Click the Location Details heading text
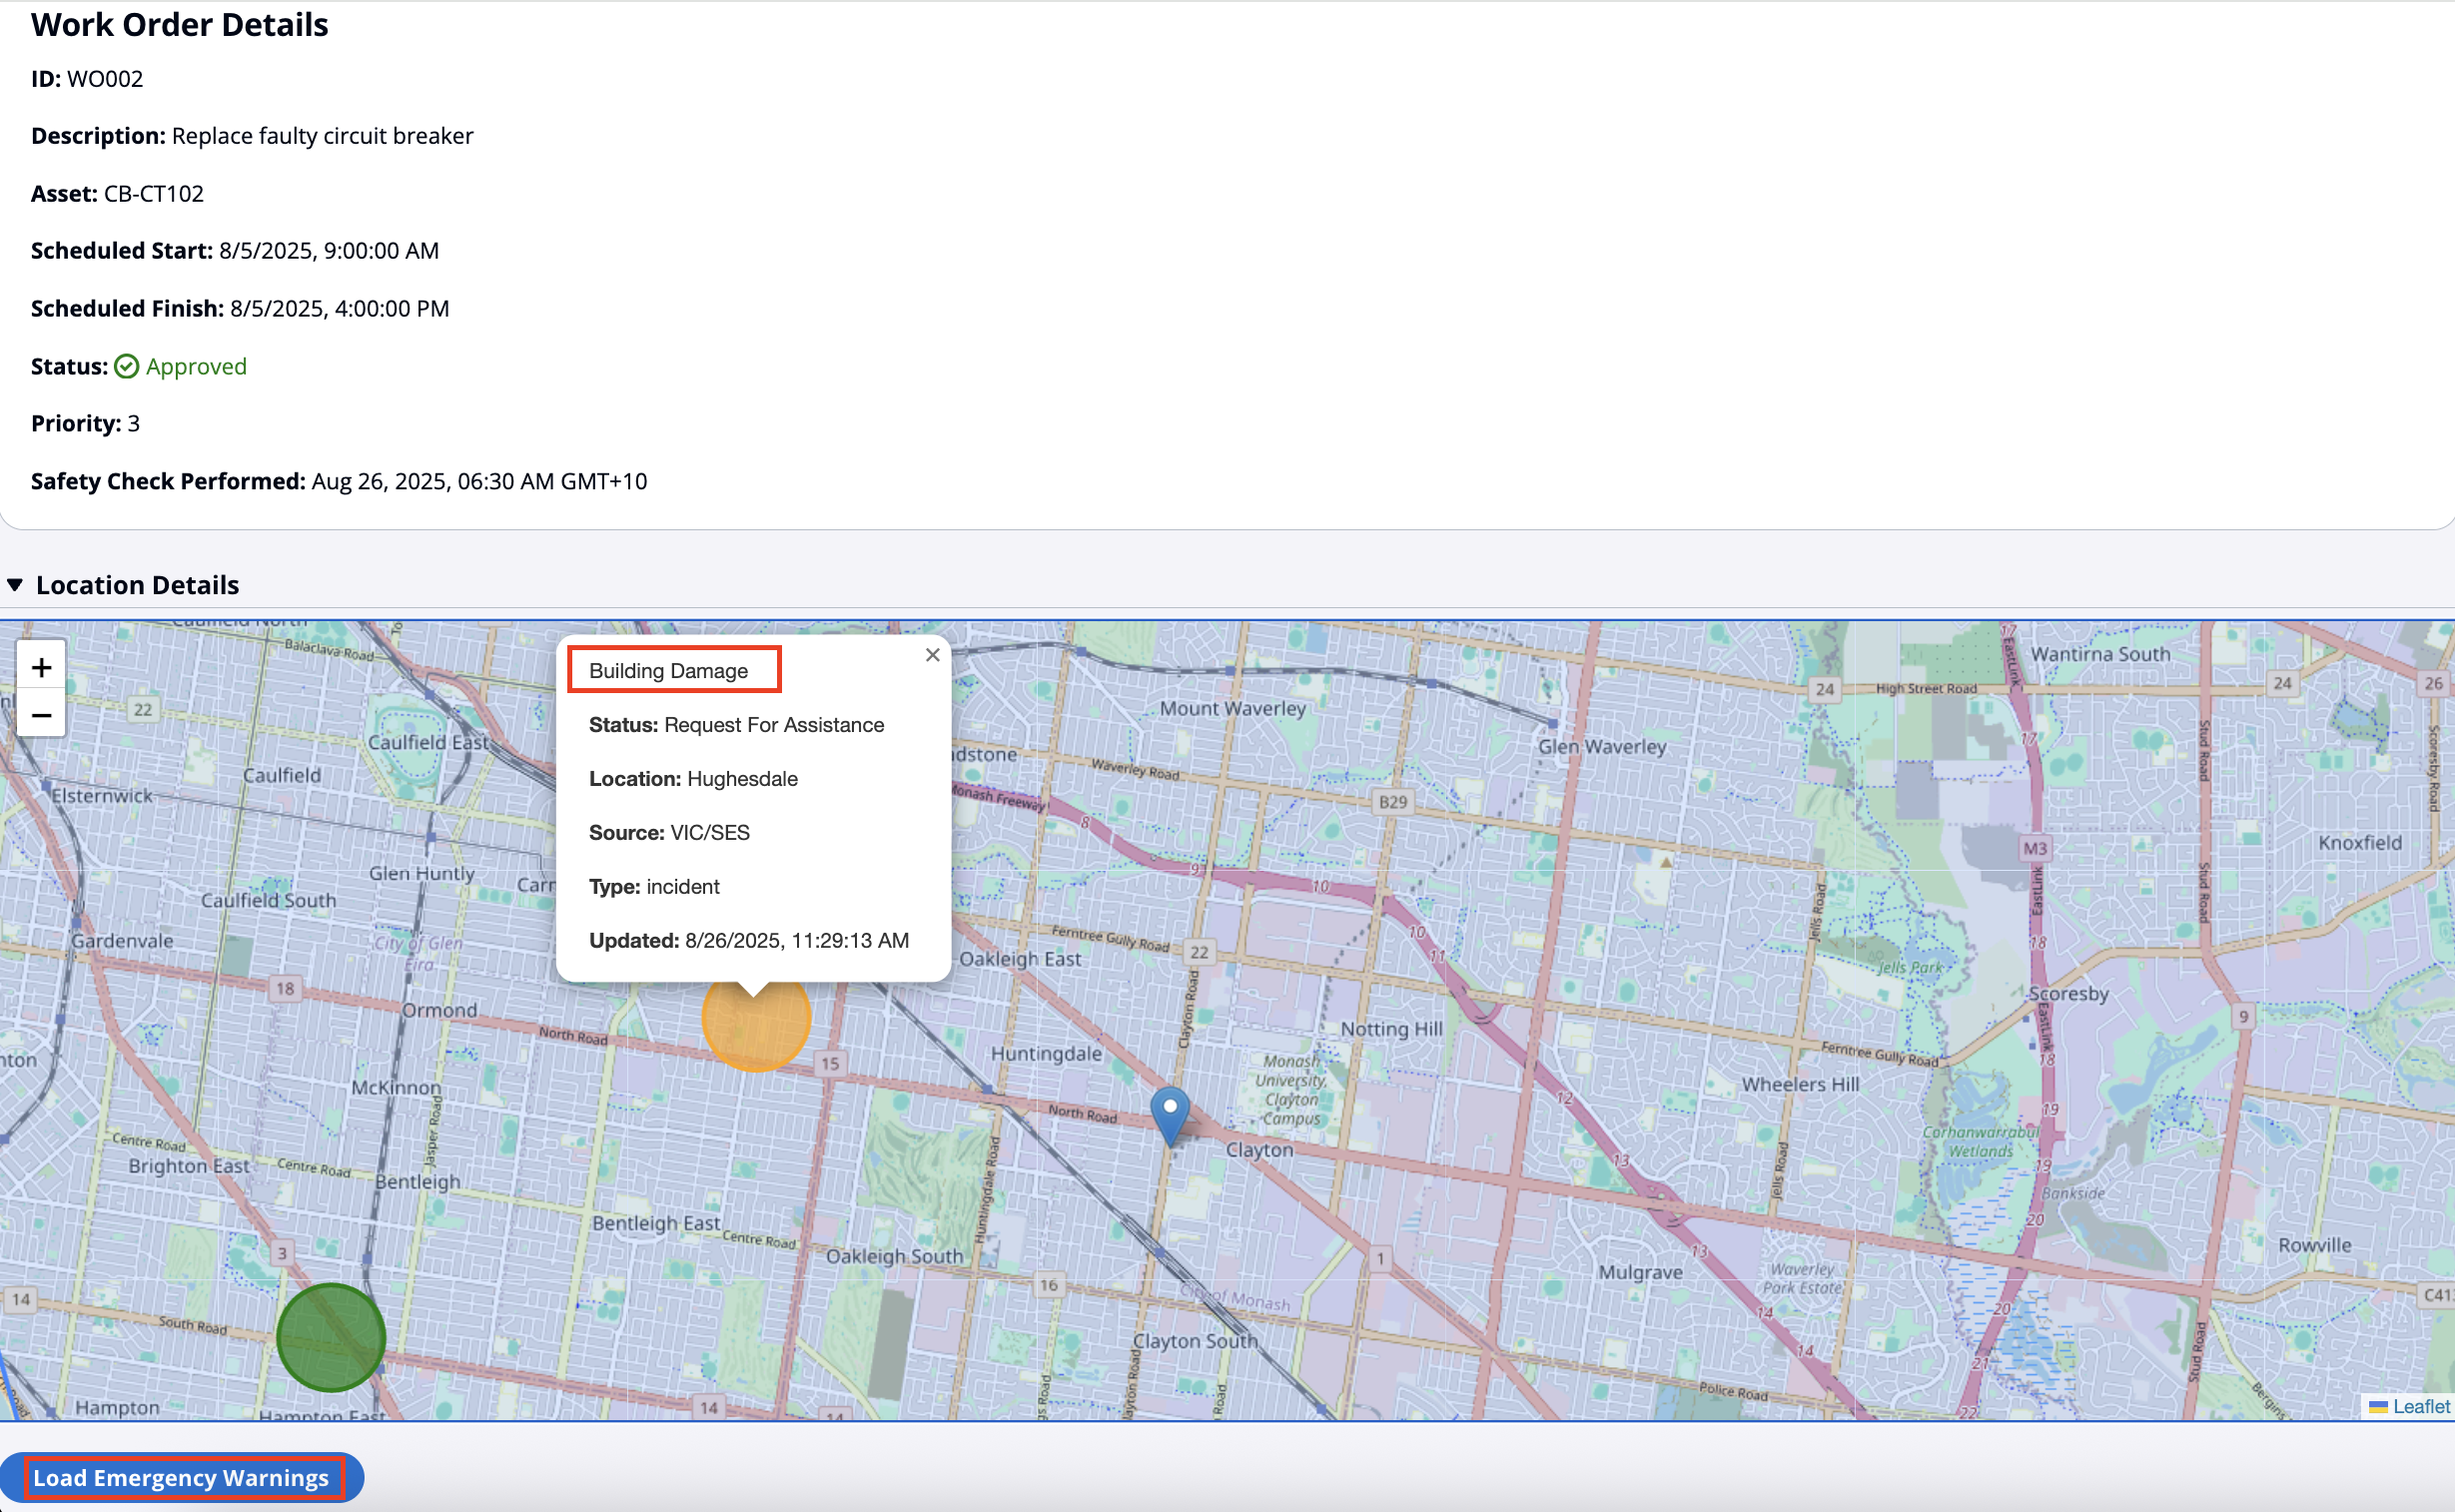 [x=138, y=585]
